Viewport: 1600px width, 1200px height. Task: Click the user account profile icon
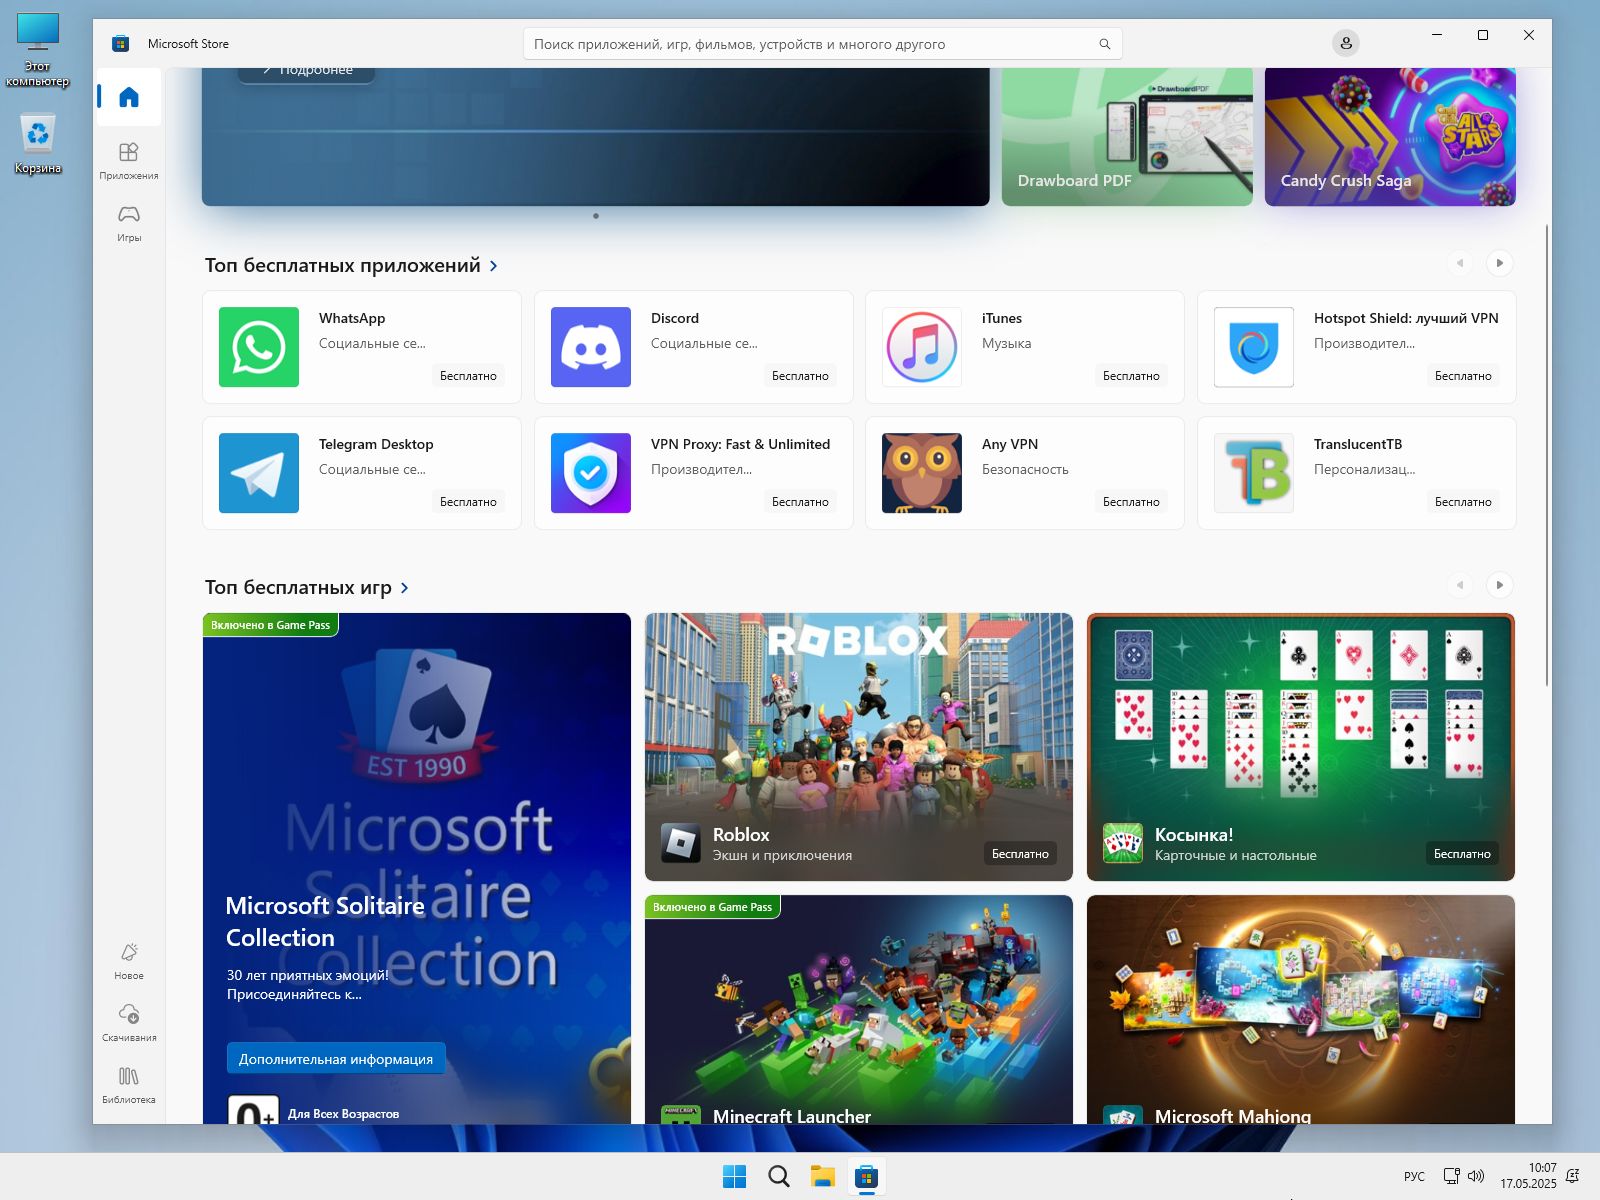1346,43
